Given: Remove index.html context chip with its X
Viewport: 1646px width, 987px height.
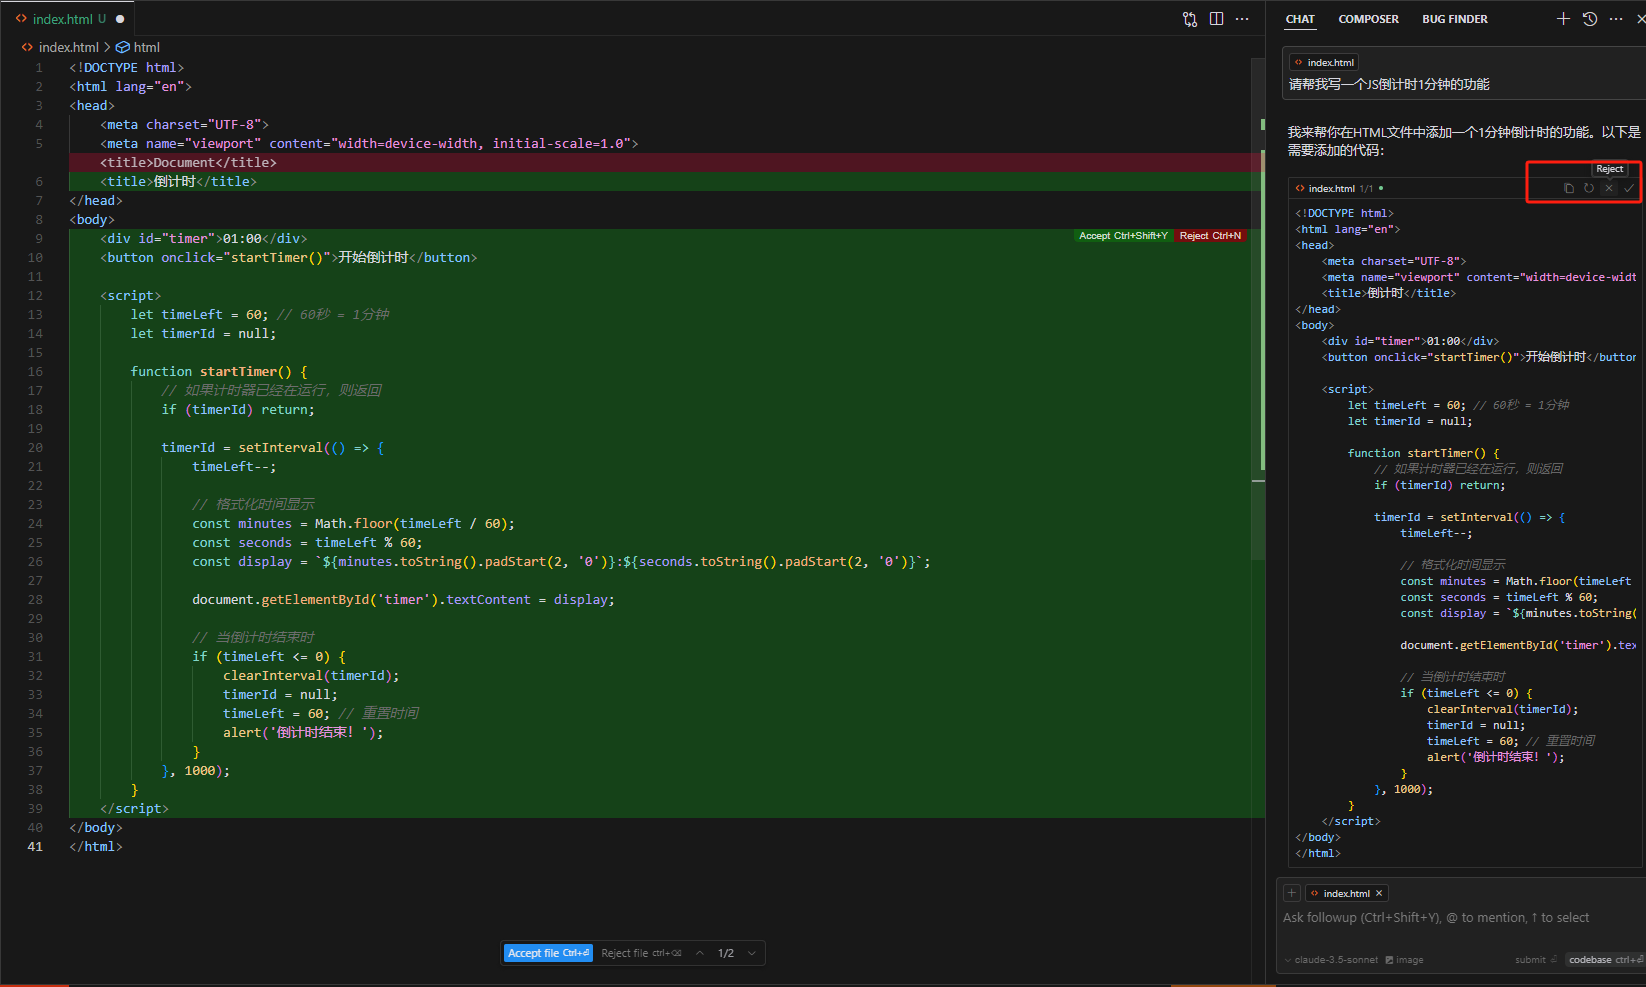Looking at the screenshot, I should coord(1379,893).
